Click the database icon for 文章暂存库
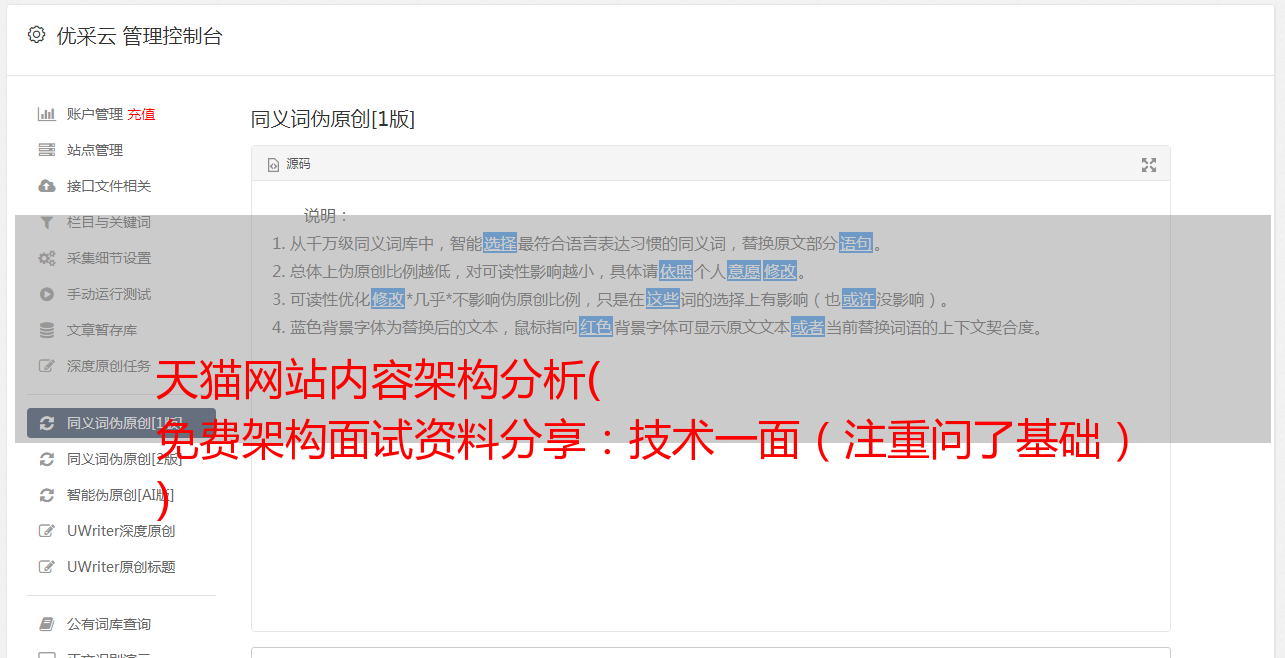The height and width of the screenshot is (658, 1285). pos(46,330)
